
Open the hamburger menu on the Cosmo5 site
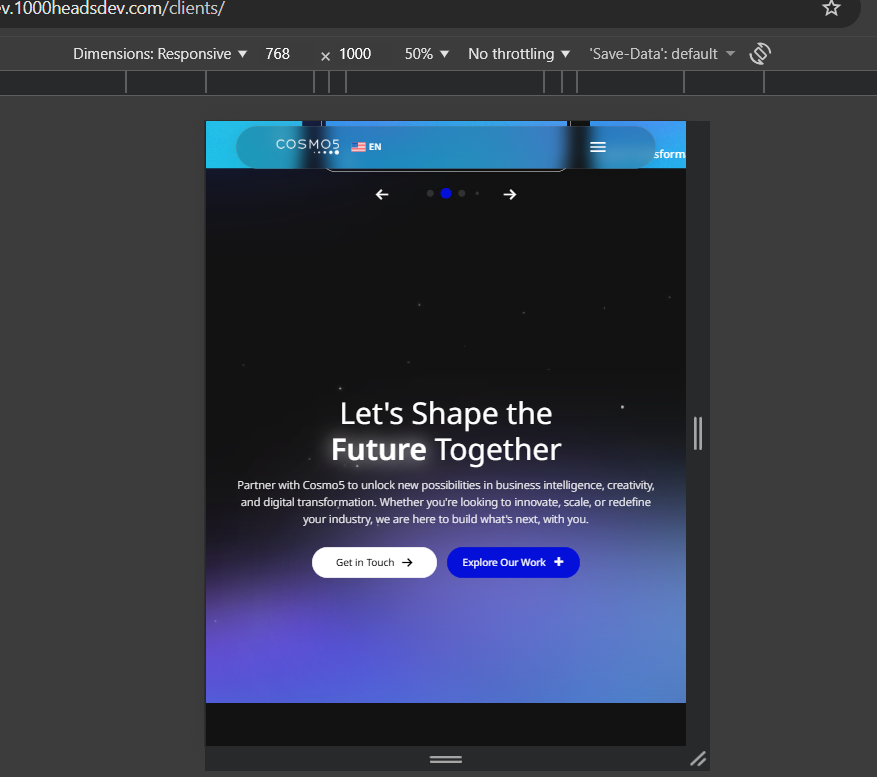point(598,147)
